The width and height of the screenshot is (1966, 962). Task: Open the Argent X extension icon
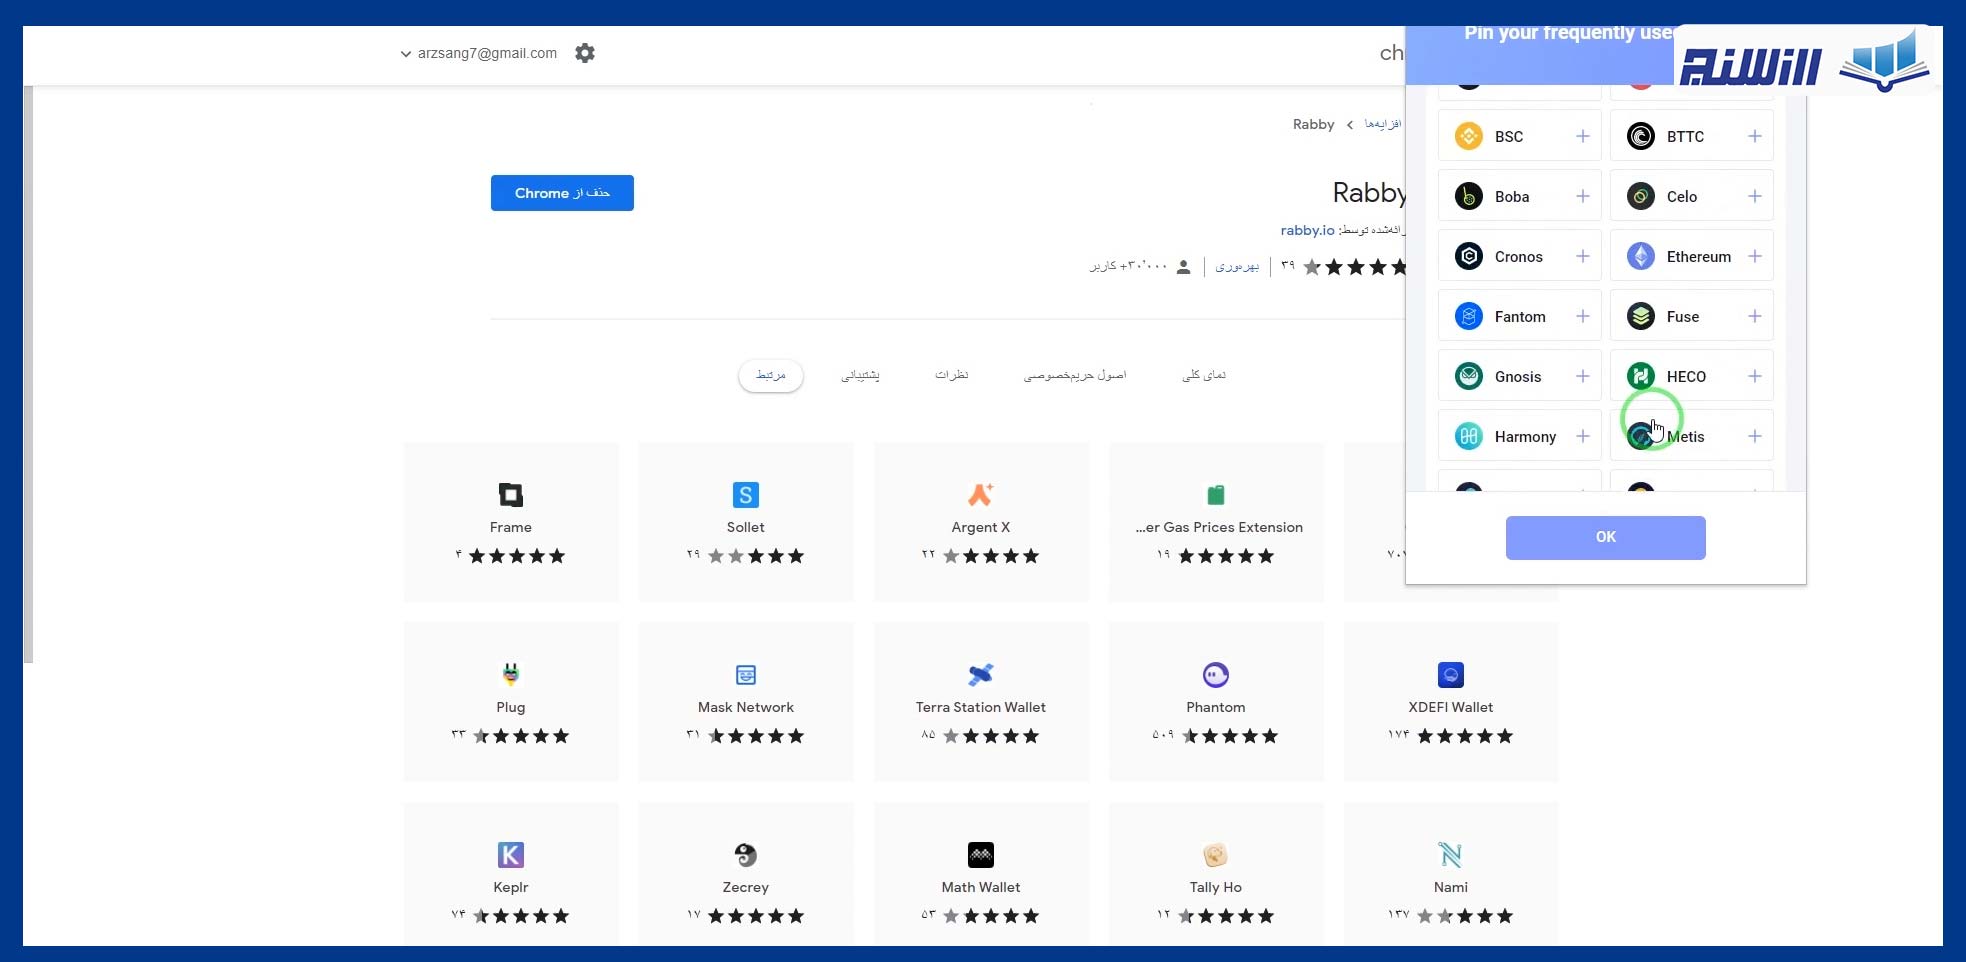[981, 494]
